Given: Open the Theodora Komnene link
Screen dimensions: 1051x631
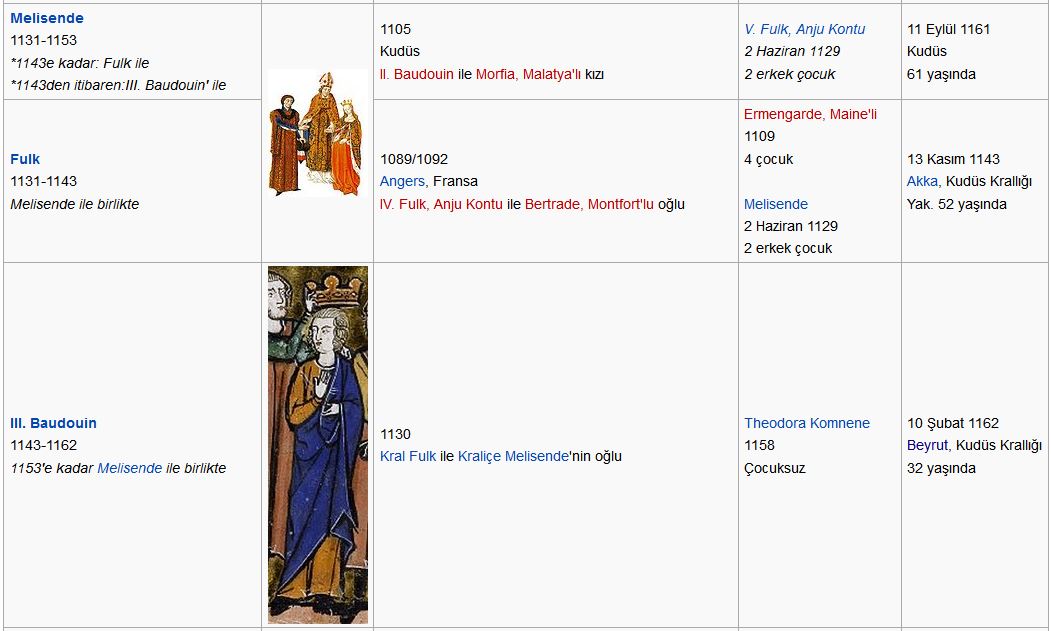Looking at the screenshot, I should point(806,423).
